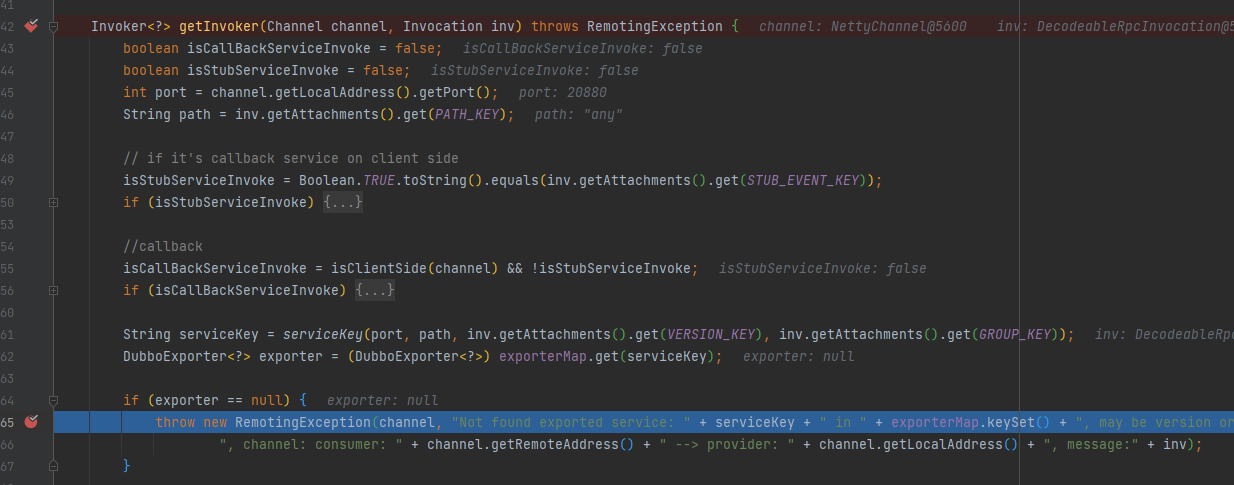Open the {...} placeholder after if (isStubServiceInvoke)
Screen dimensions: 1234x485
point(343,202)
